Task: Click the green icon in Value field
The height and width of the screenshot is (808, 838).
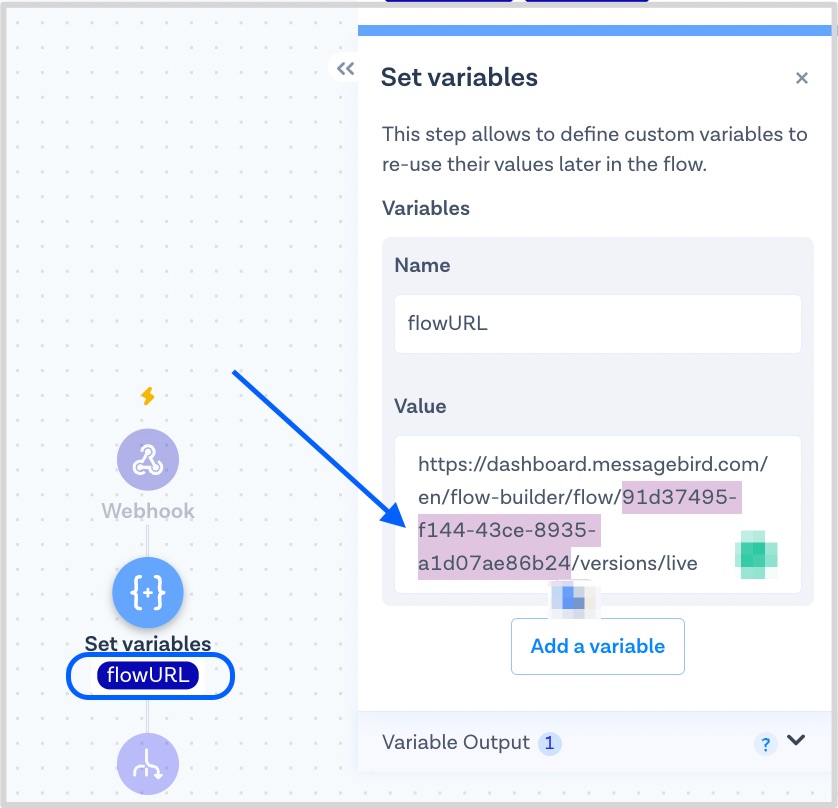Action: 757,554
